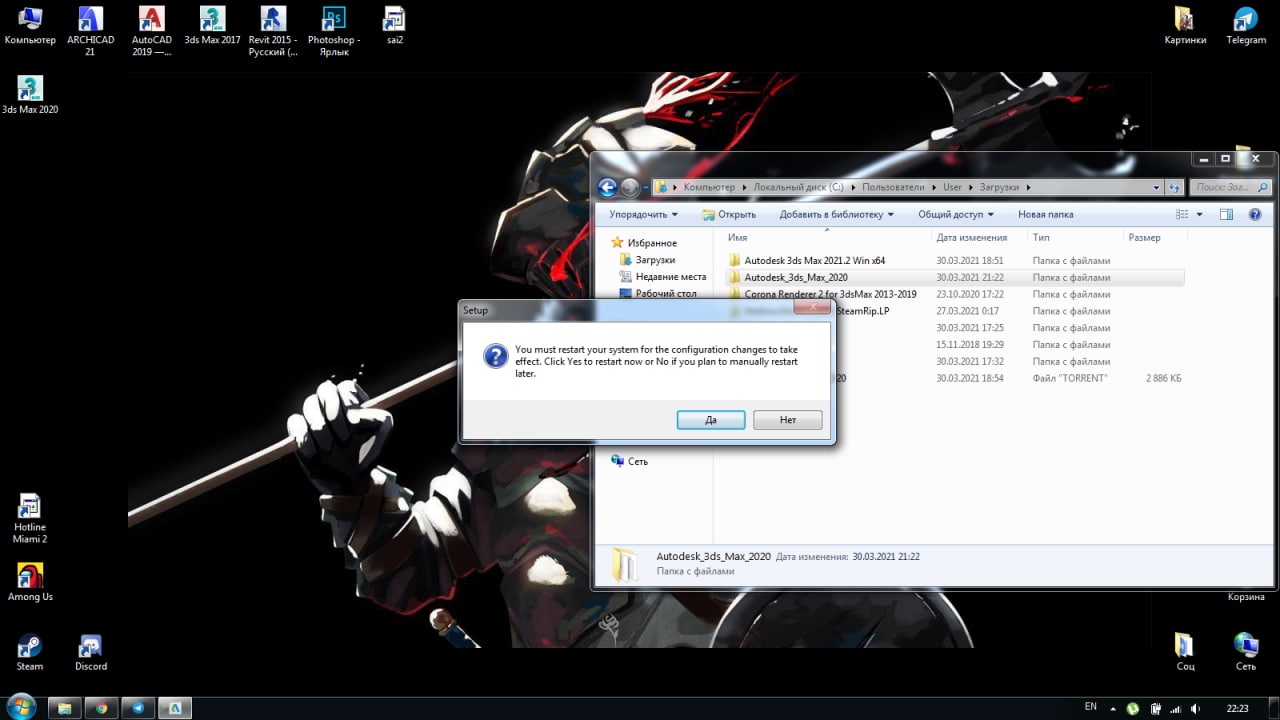Select the Steam desktop shortcut
Image resolution: width=1280 pixels, height=720 pixels.
(30, 652)
